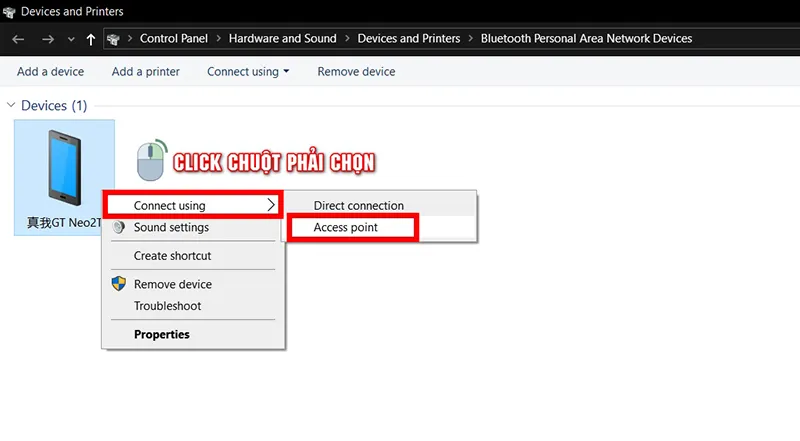This screenshot has width=800, height=441.
Task: Choose Create shortcut in context menu
Action: coord(193,256)
